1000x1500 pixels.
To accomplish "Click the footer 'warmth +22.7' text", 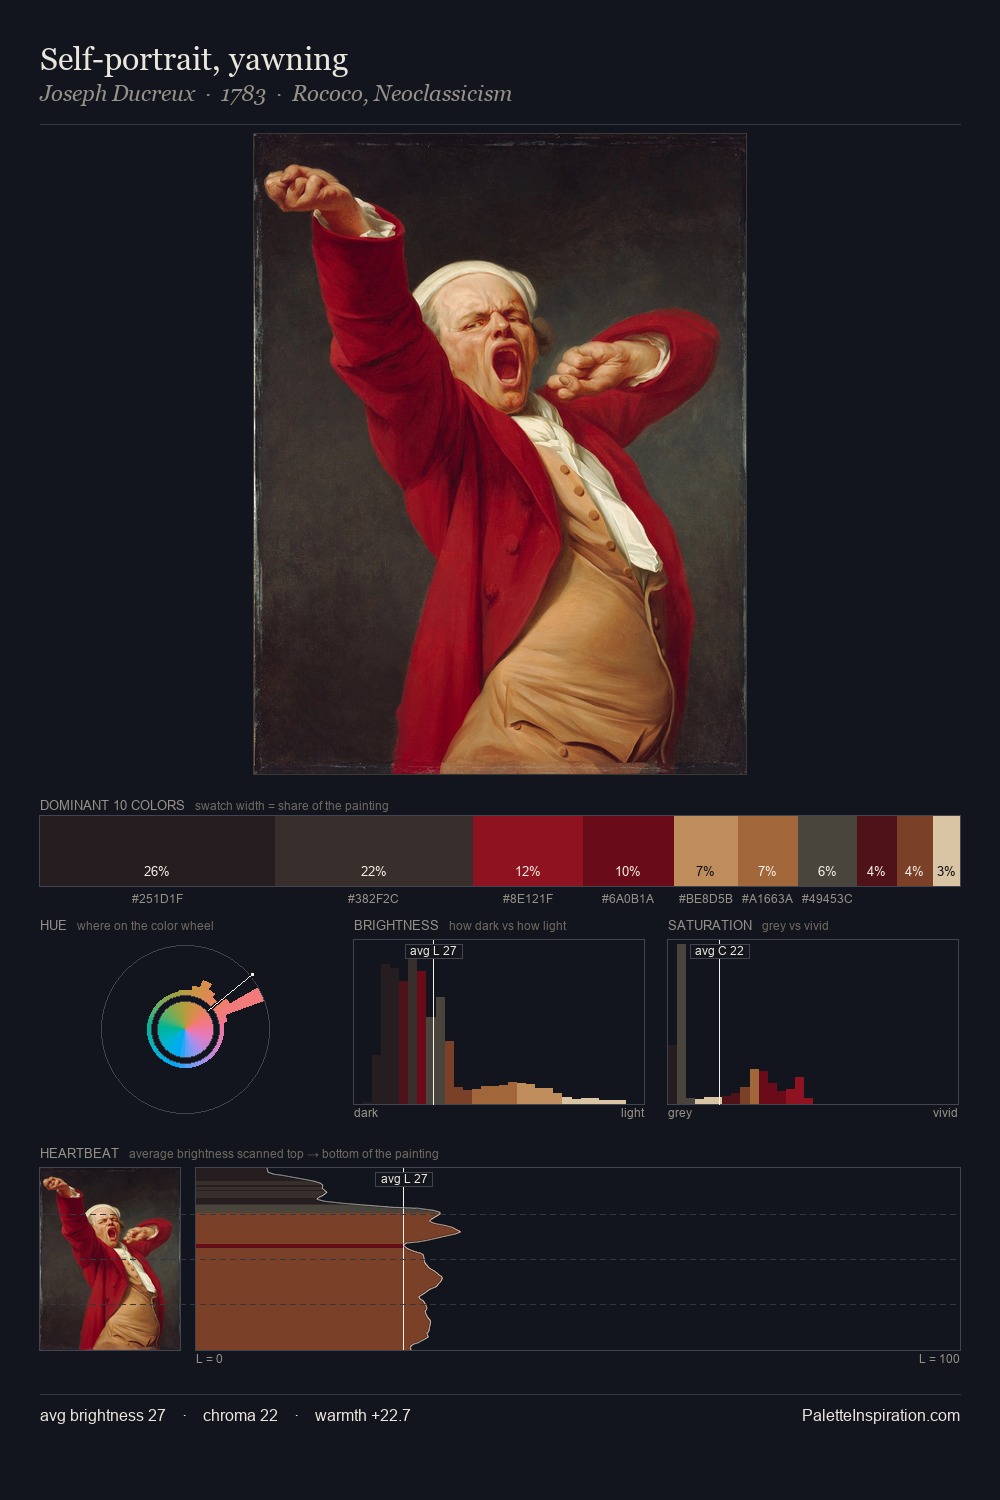I will click(362, 1415).
